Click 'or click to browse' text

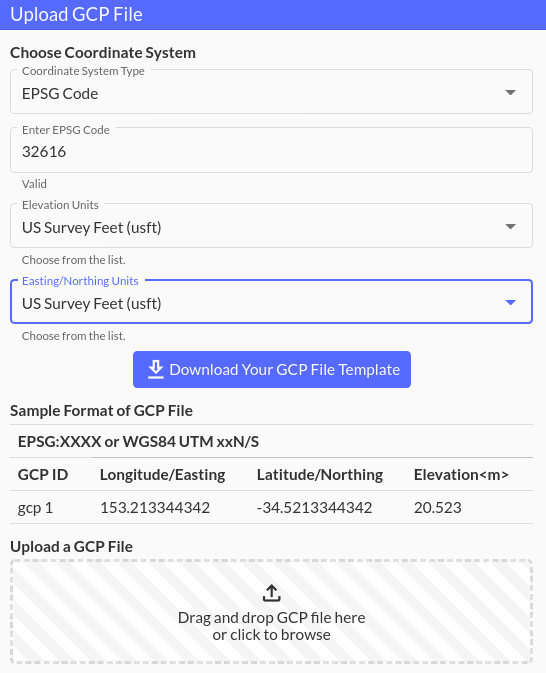pos(271,635)
